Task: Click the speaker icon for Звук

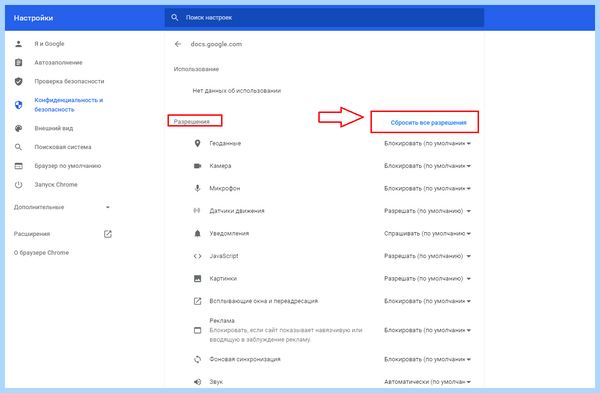Action: [197, 382]
